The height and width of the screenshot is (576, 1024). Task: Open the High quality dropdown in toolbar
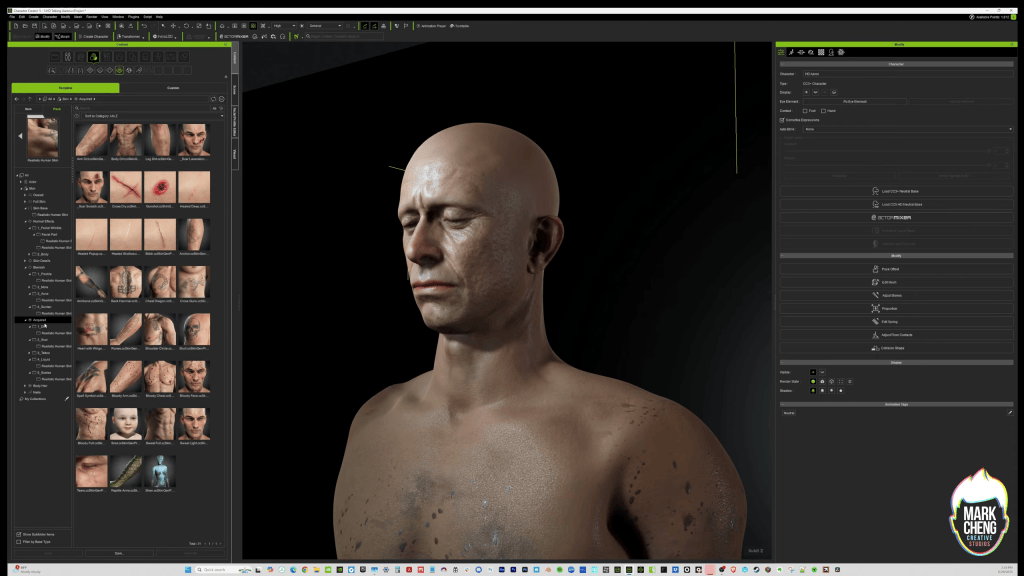[x=284, y=26]
